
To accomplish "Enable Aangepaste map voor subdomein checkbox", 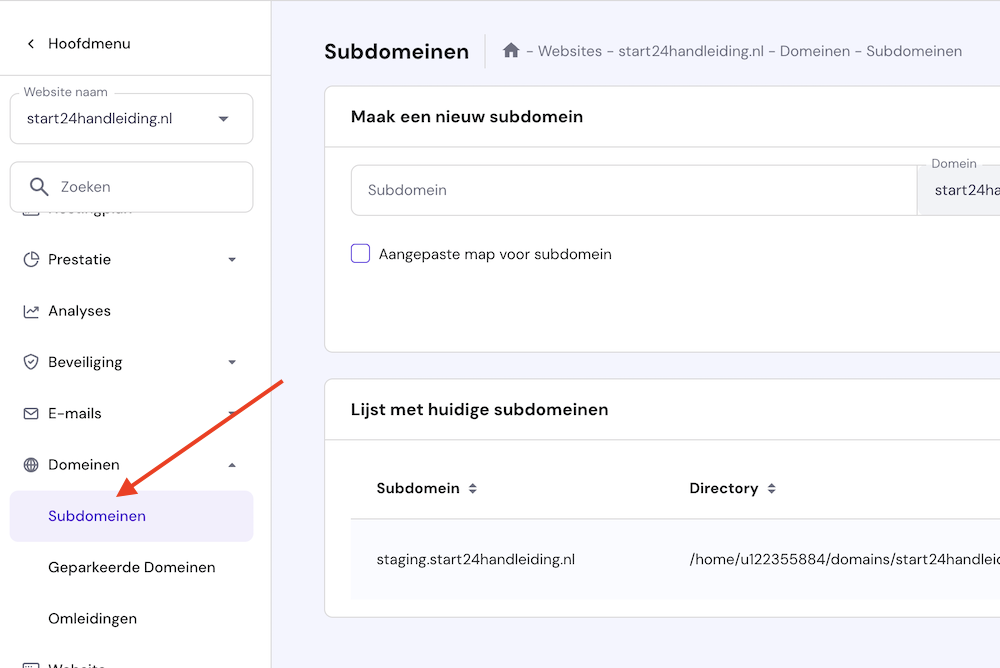I will pos(360,254).
